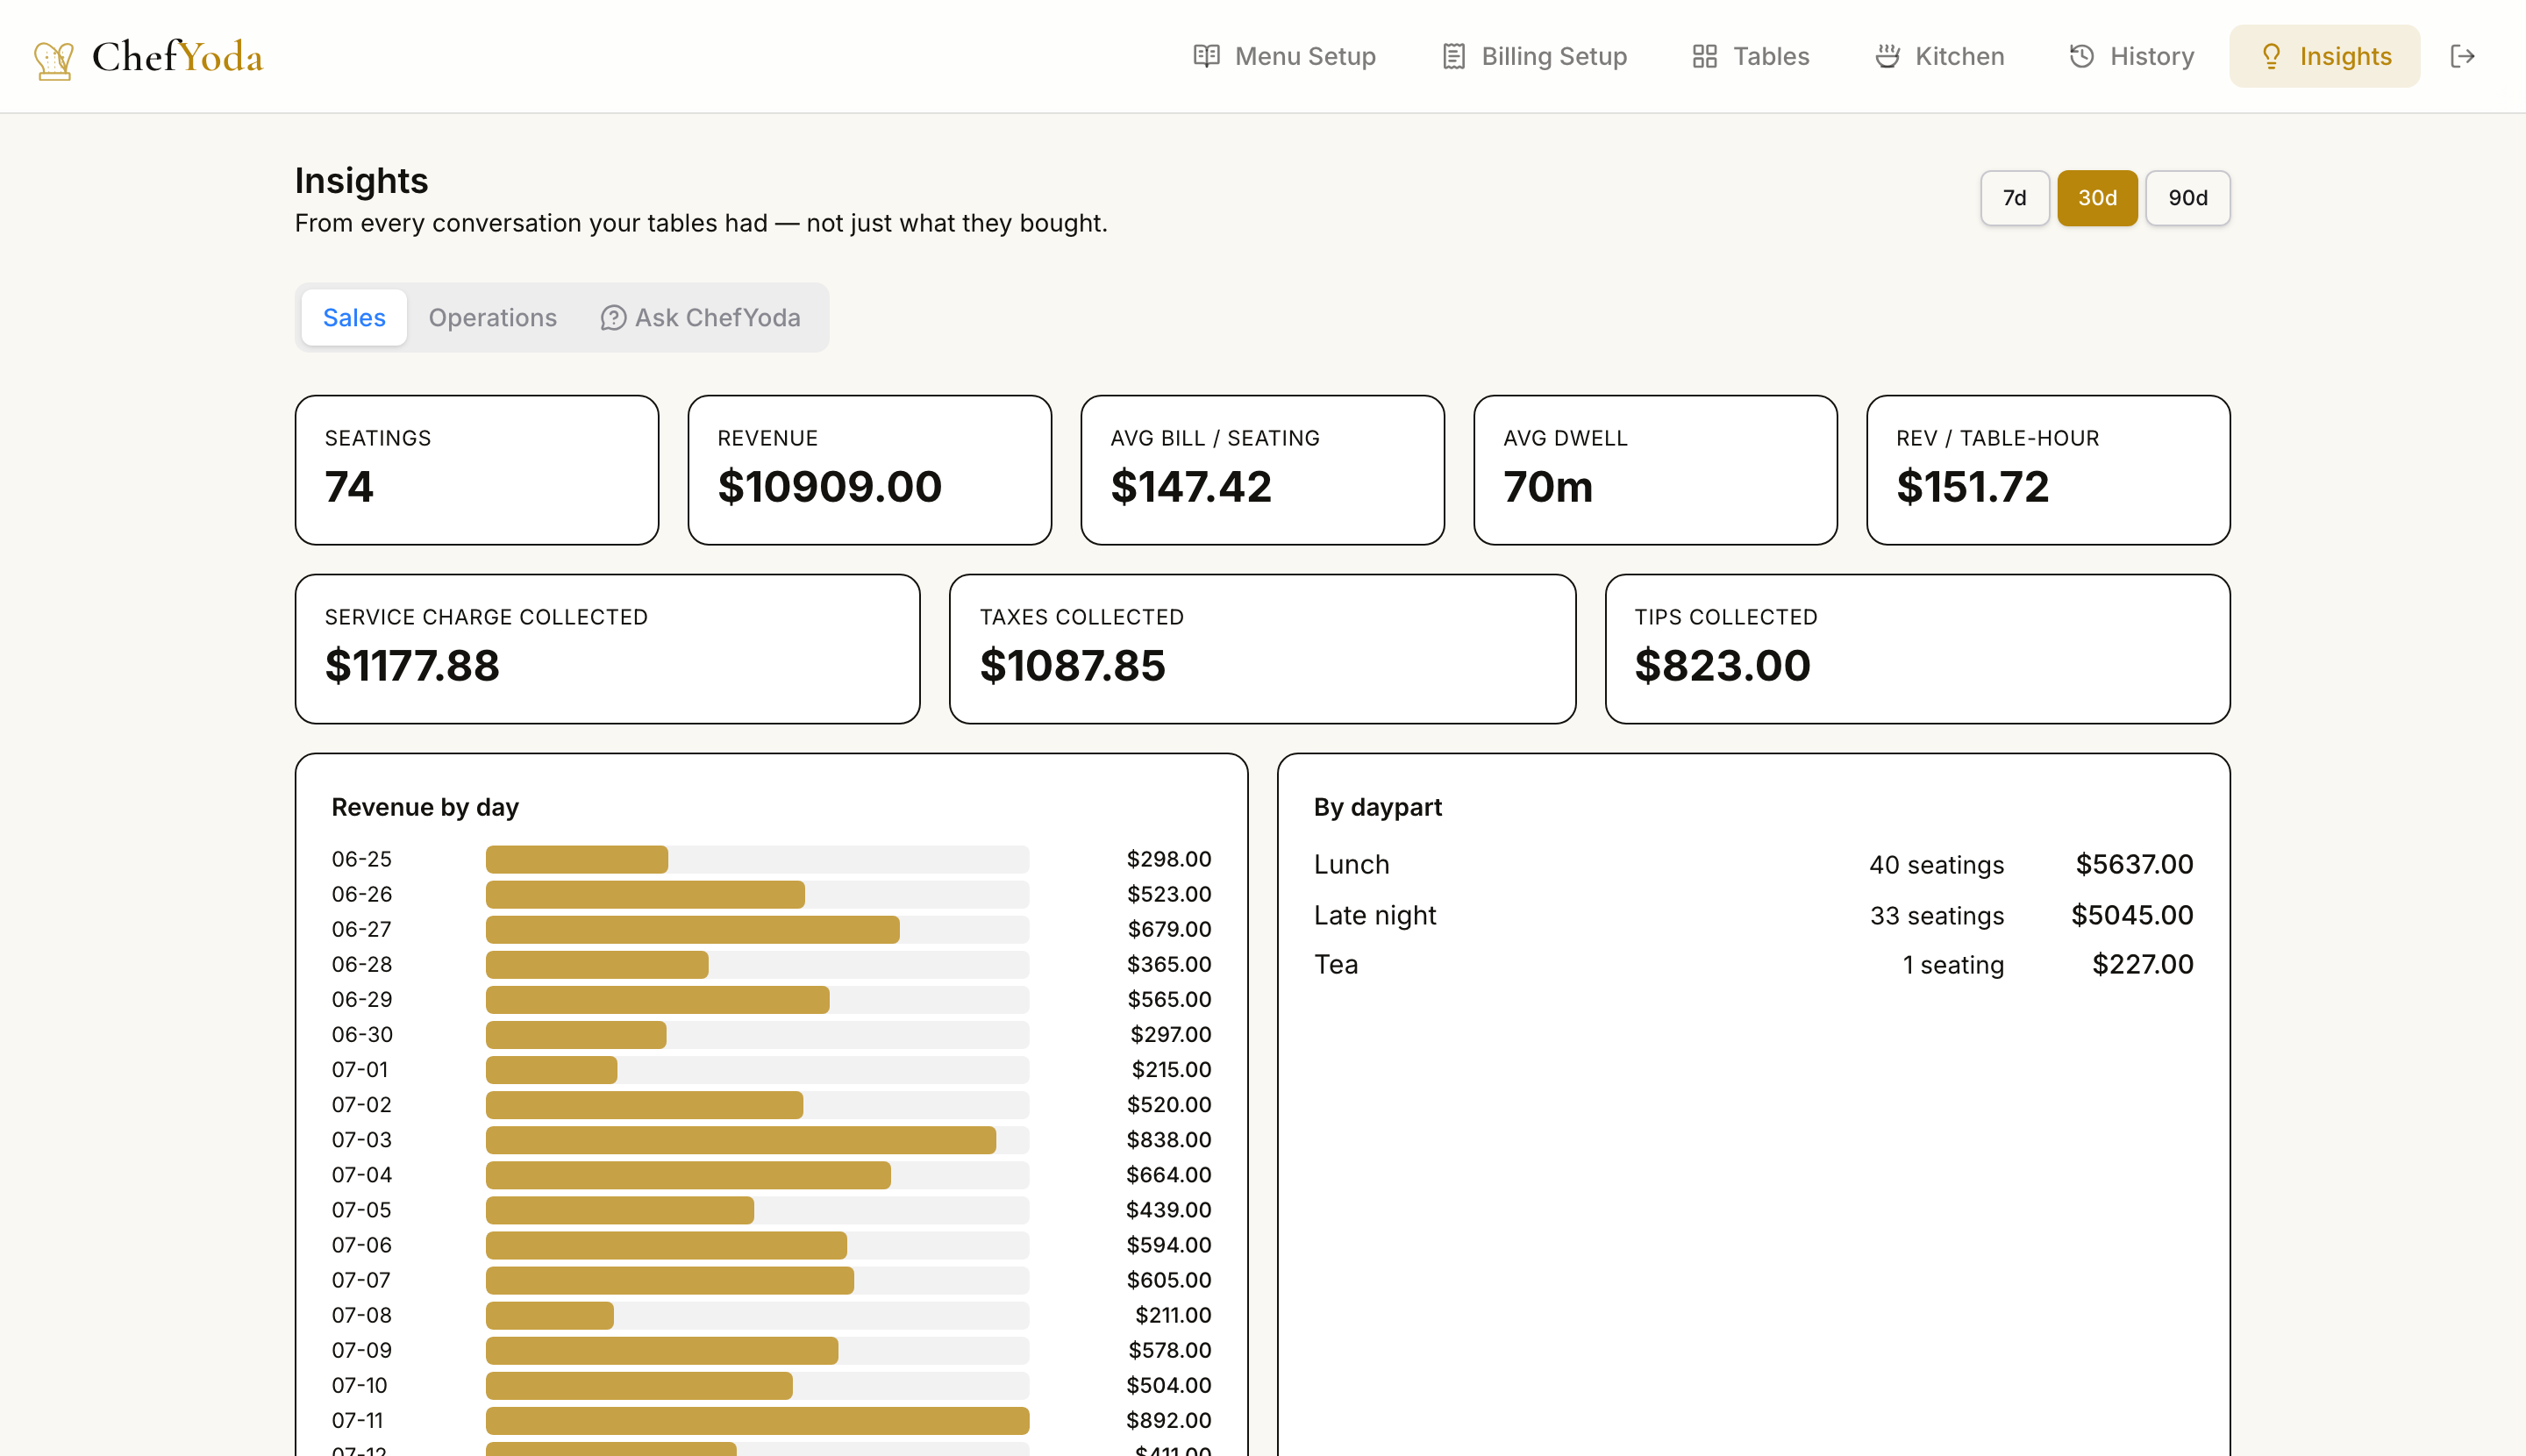
Task: Click the Ask ChefYoda chat bubble icon
Action: [613, 318]
